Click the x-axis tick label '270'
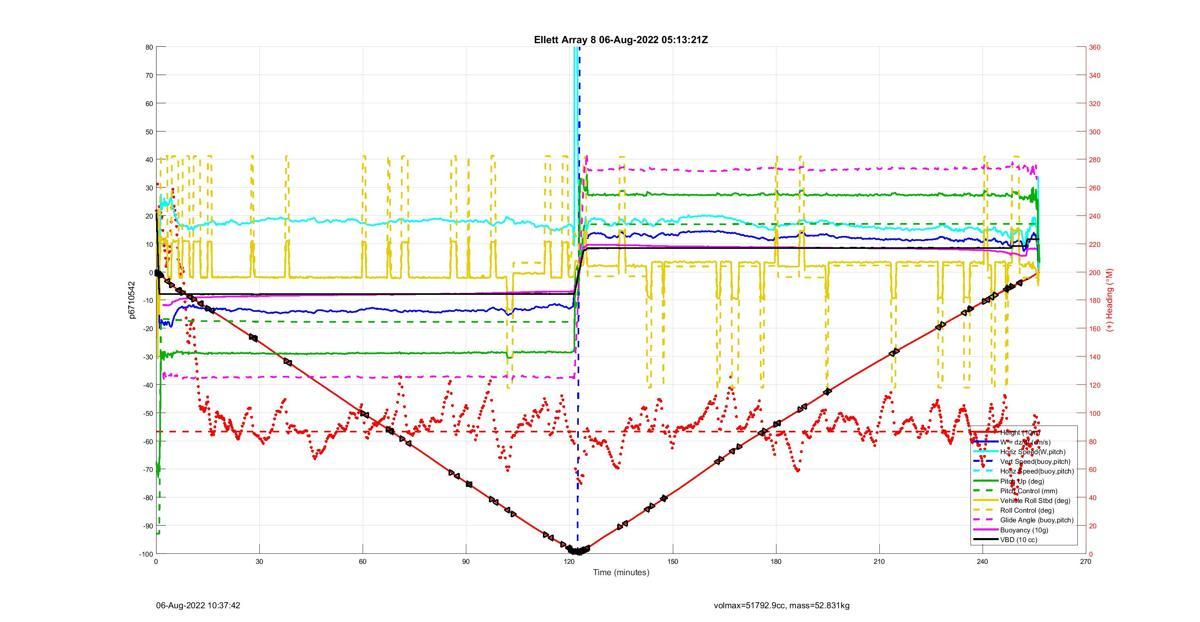Image resolution: width=1200 pixels, height=622 pixels. (1085, 562)
